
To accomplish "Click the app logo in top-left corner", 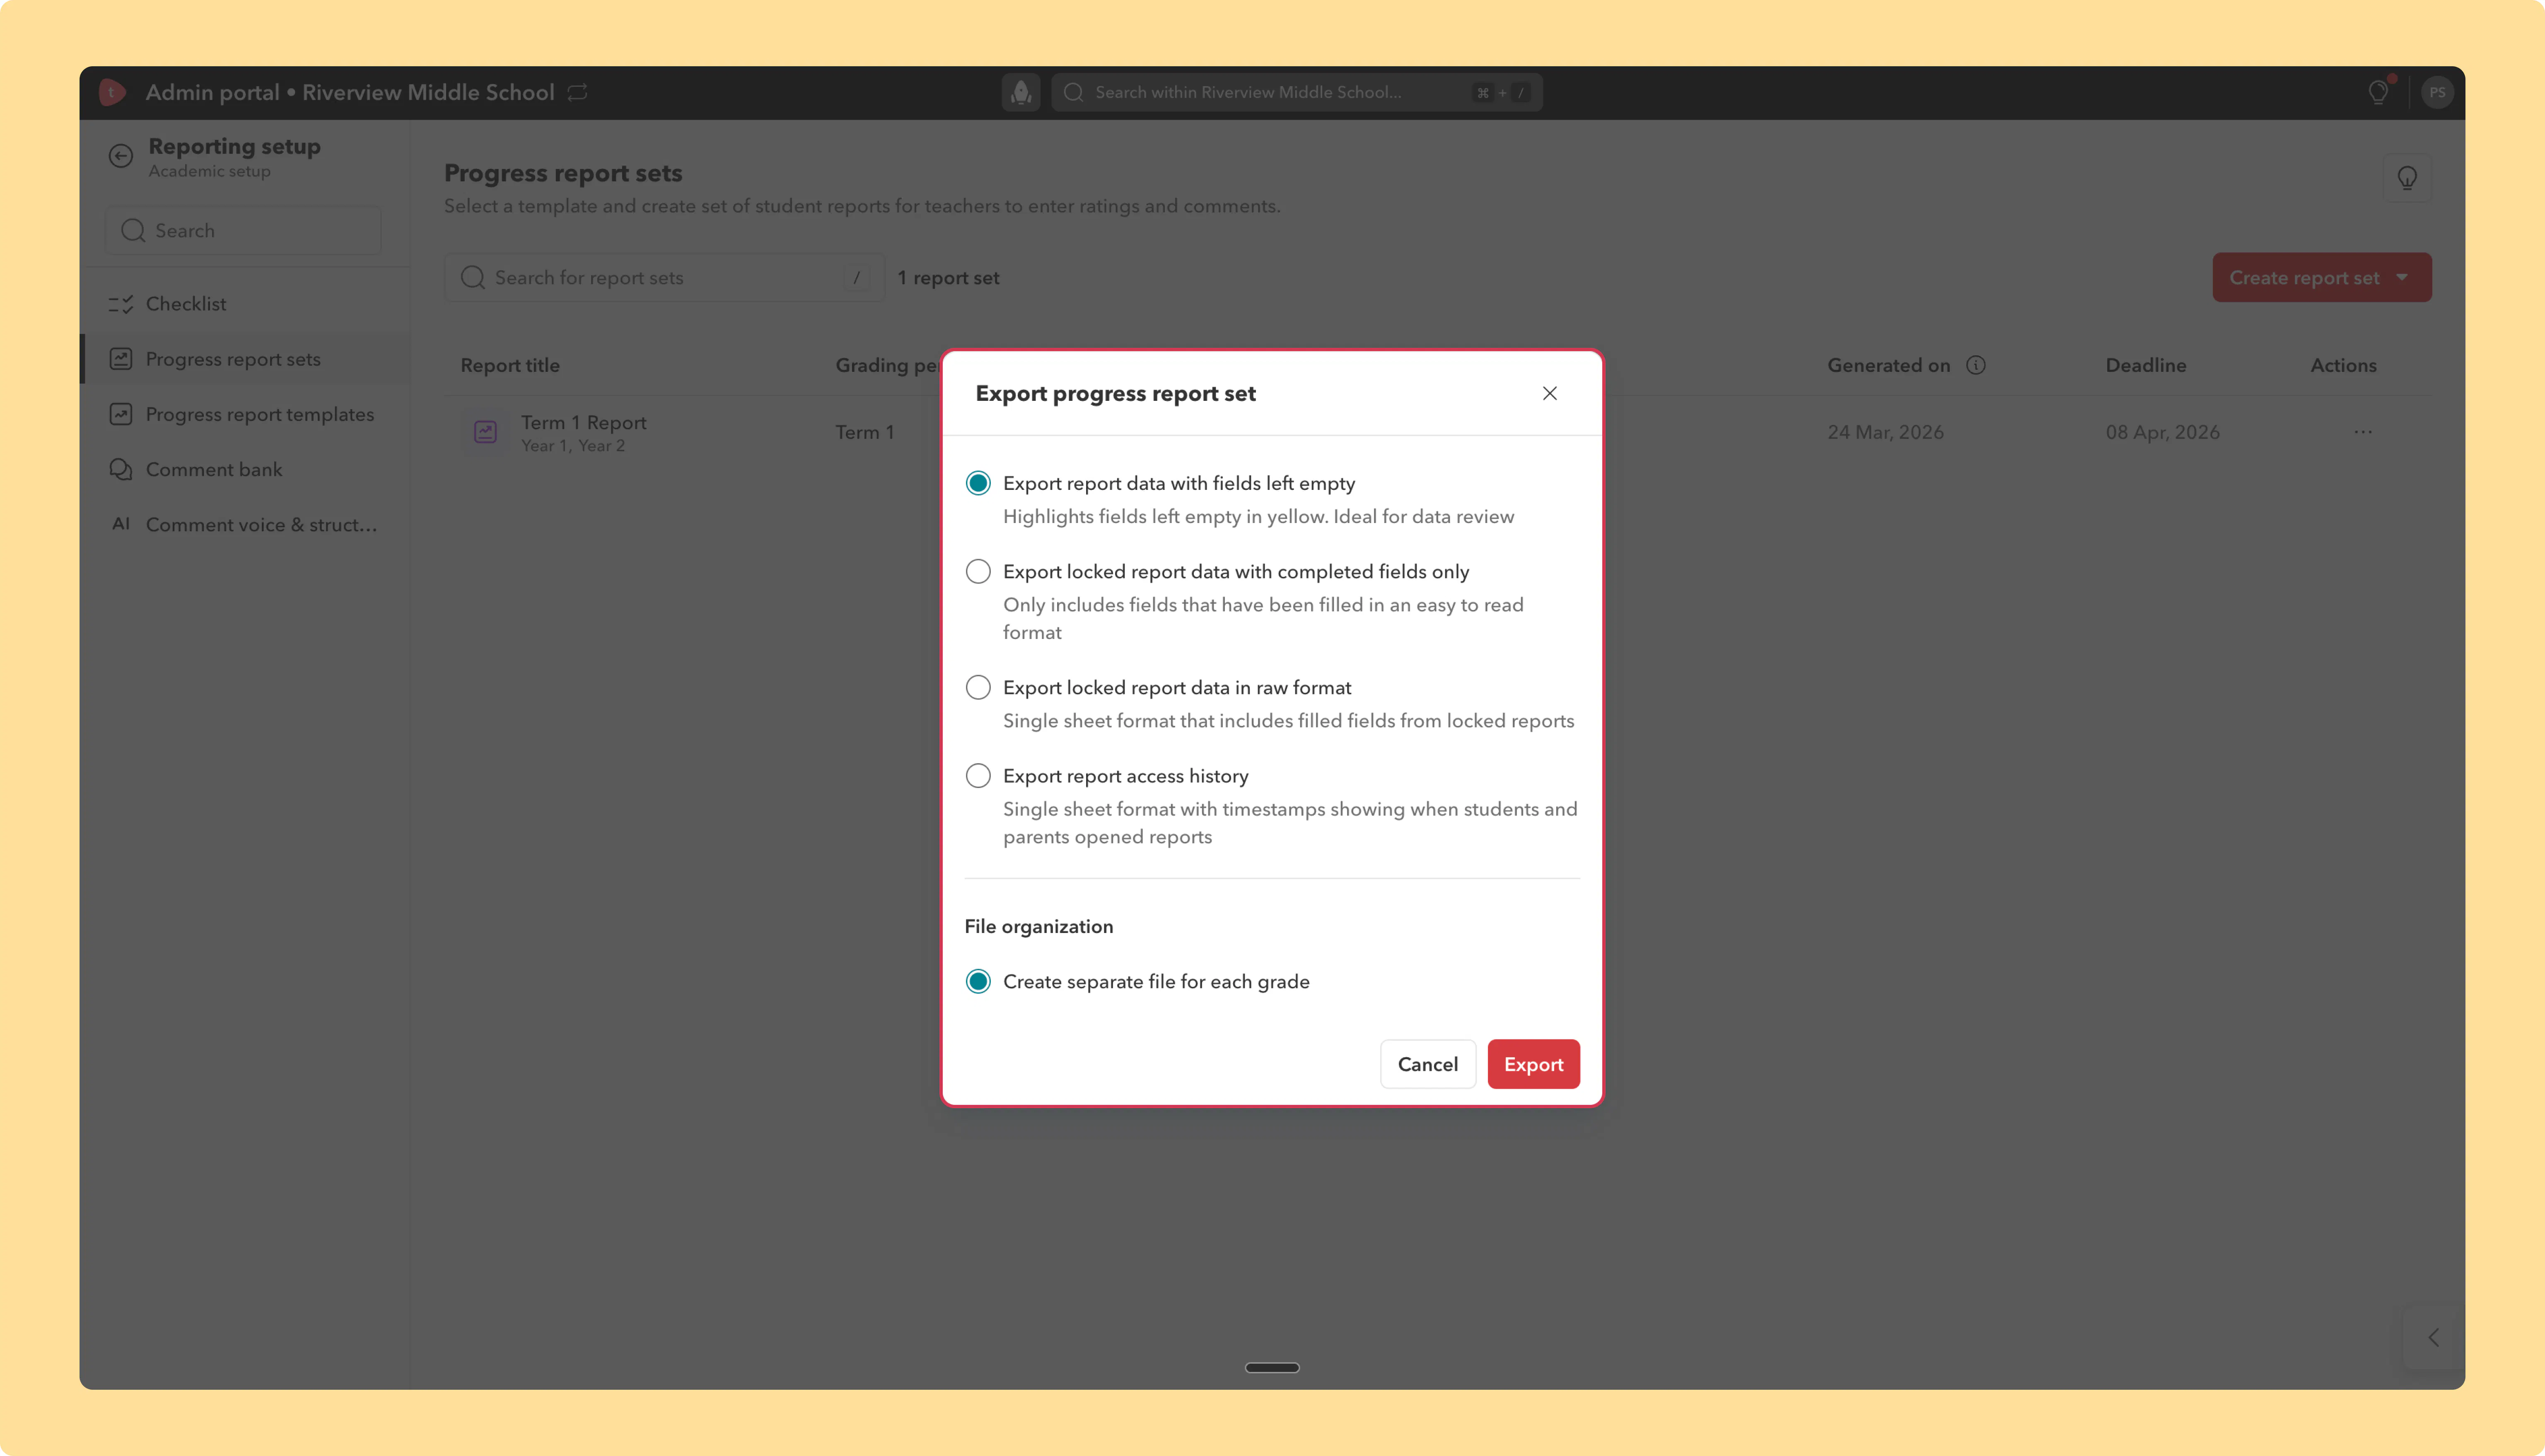I will tap(112, 92).
